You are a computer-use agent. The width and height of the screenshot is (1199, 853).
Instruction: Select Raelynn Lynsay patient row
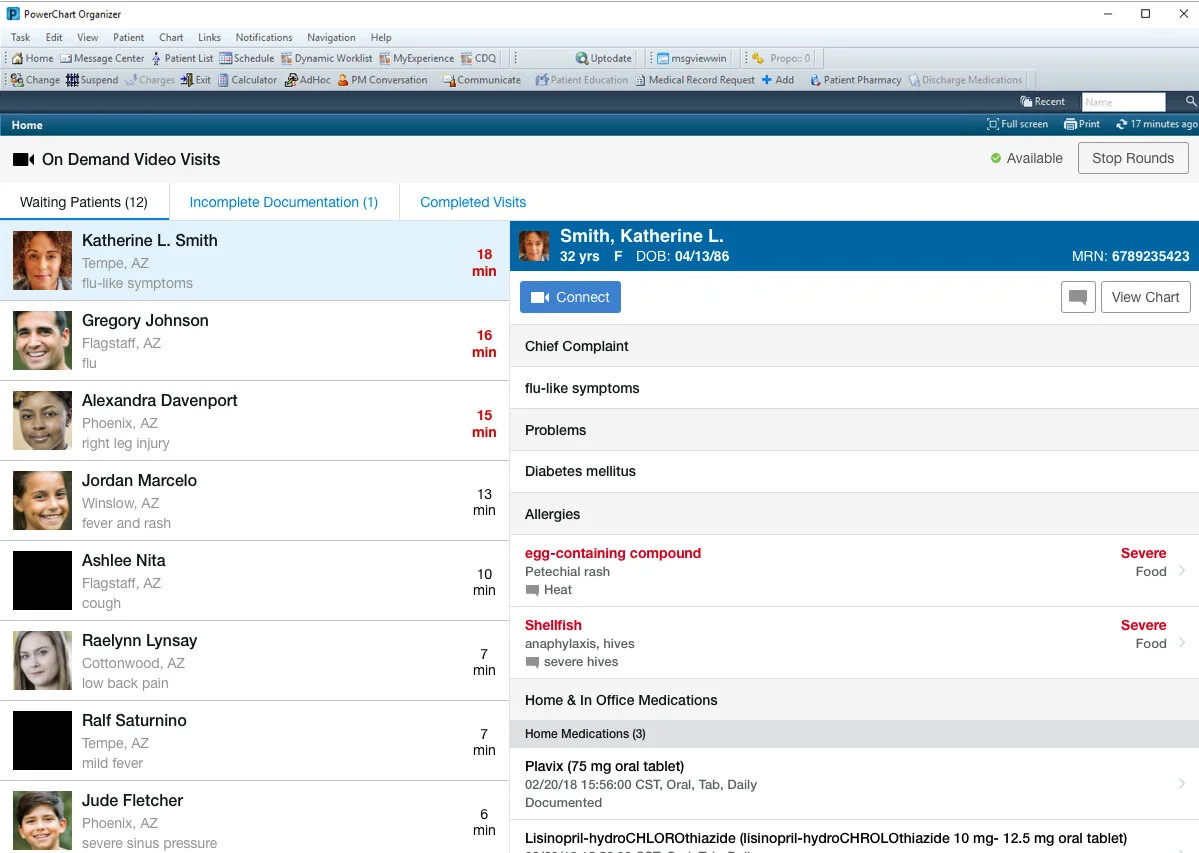point(255,661)
